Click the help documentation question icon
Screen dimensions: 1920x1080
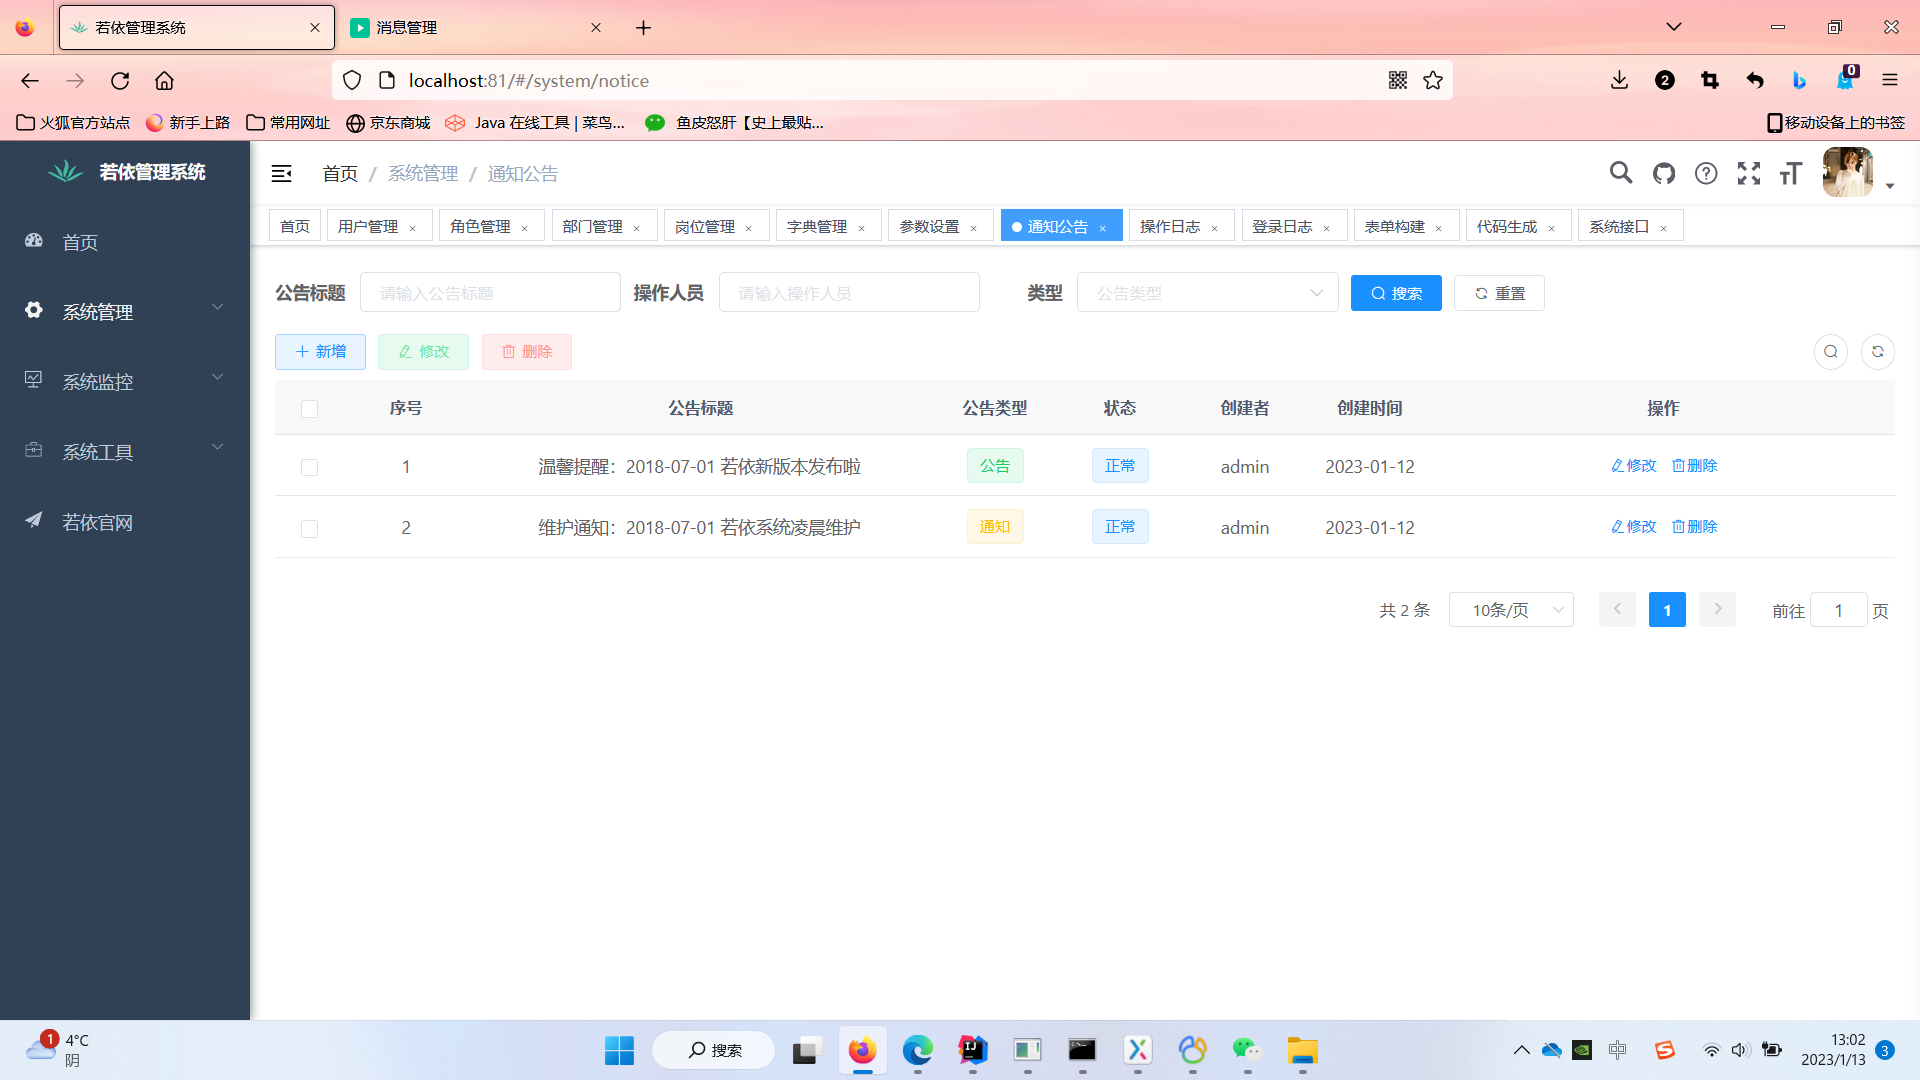coord(1706,173)
